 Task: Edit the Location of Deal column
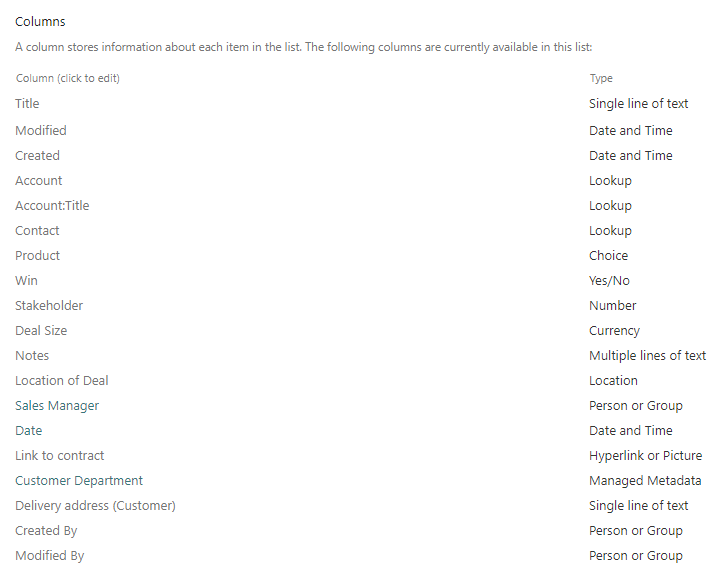62,381
